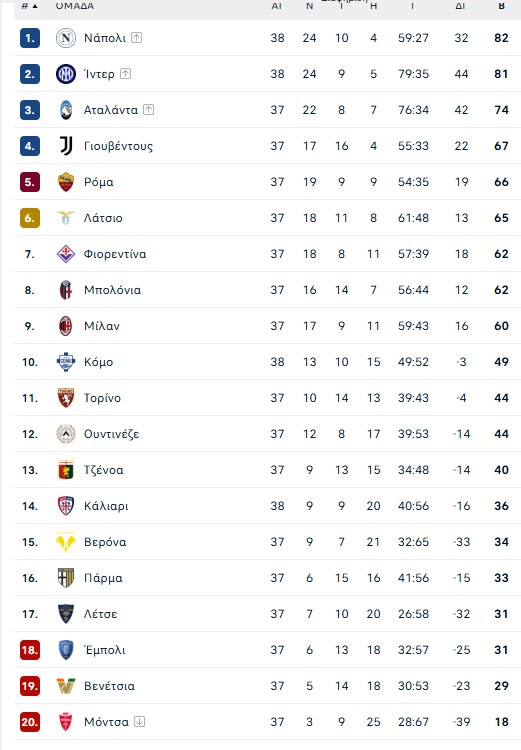Click the blue rank 1 badge
Viewport: 521px width, 750px height.
(x=30, y=38)
